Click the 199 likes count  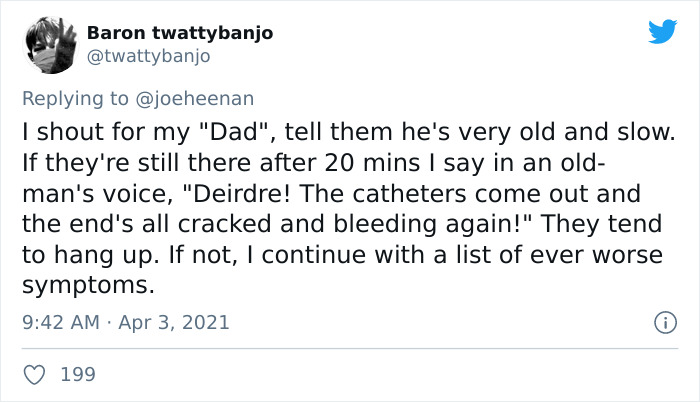click(x=78, y=374)
